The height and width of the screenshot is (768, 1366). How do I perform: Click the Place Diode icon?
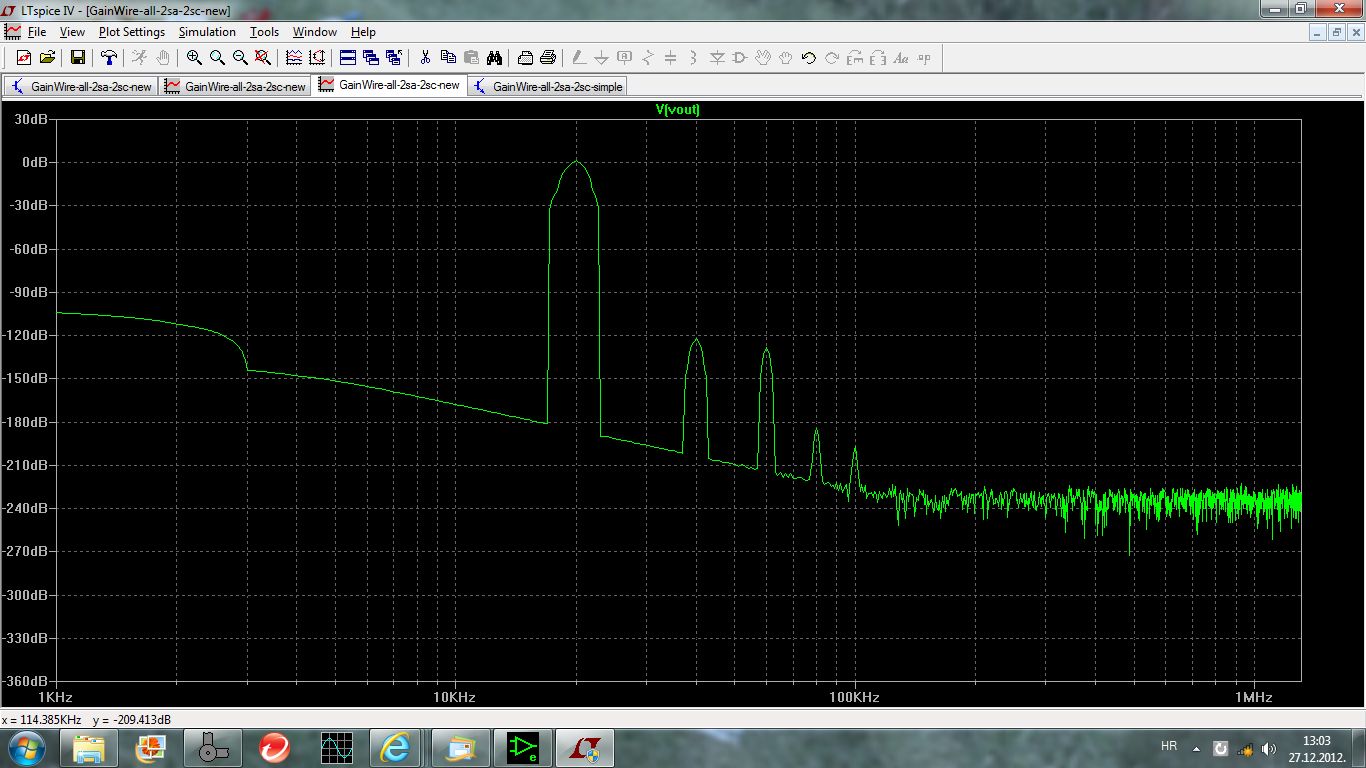(717, 58)
